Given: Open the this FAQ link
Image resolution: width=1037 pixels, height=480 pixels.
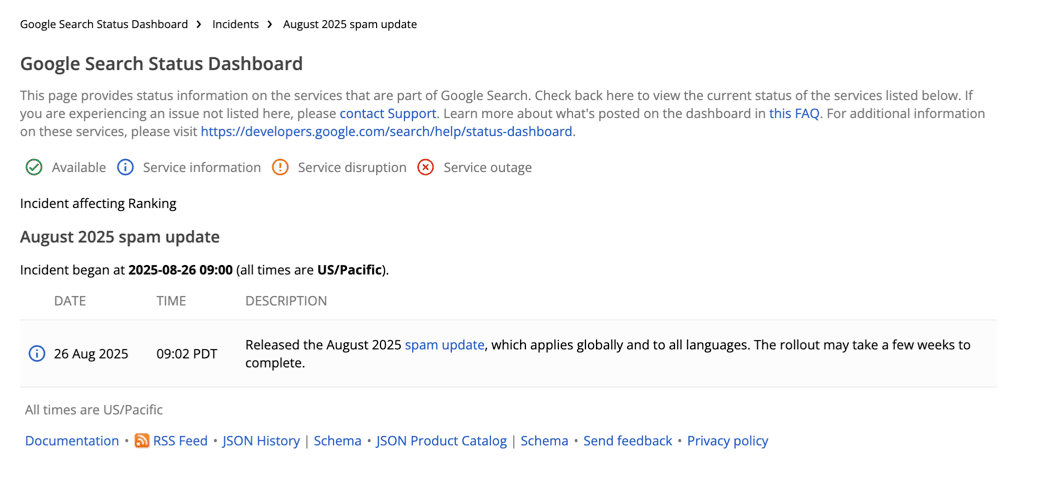Looking at the screenshot, I should (794, 113).
